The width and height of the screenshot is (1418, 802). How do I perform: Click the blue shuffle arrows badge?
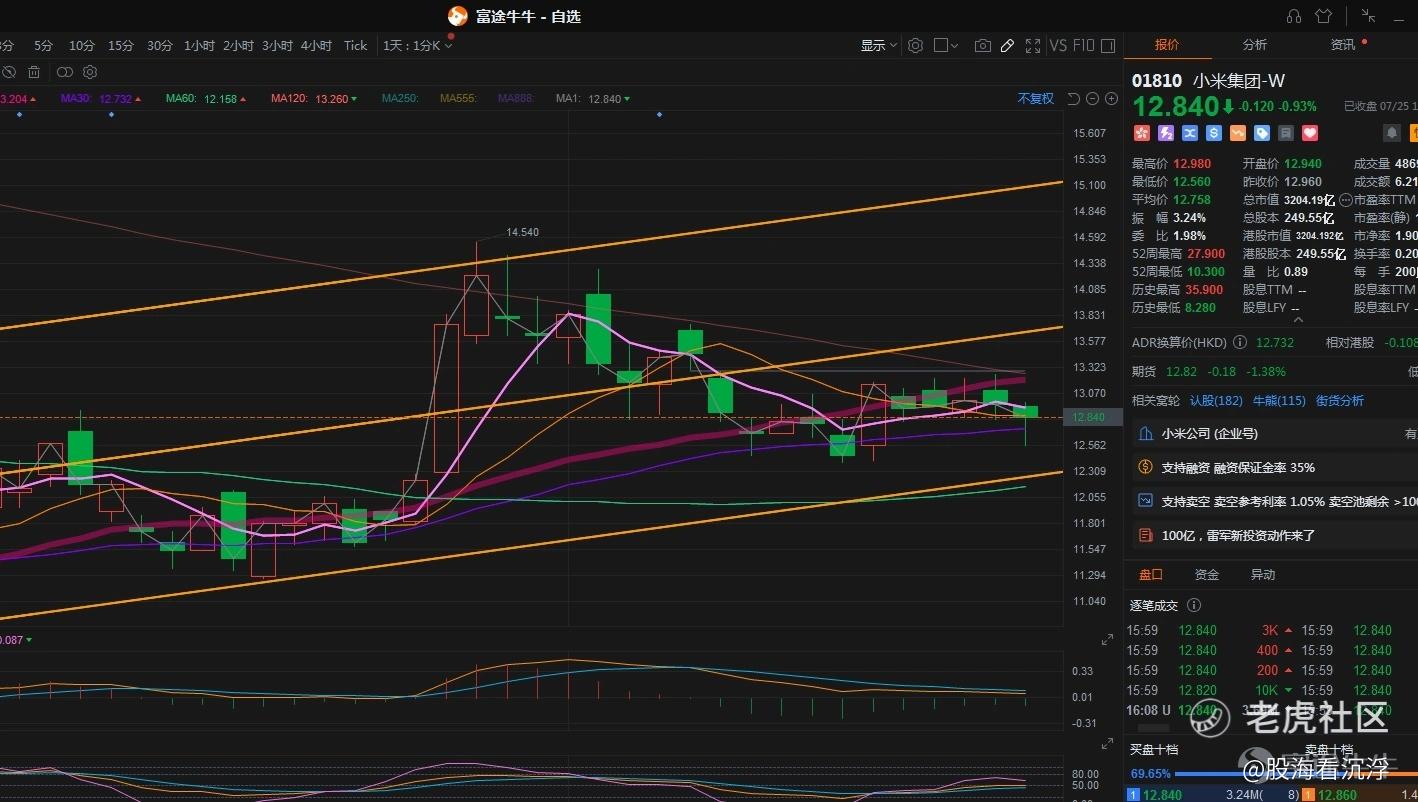[1190, 133]
